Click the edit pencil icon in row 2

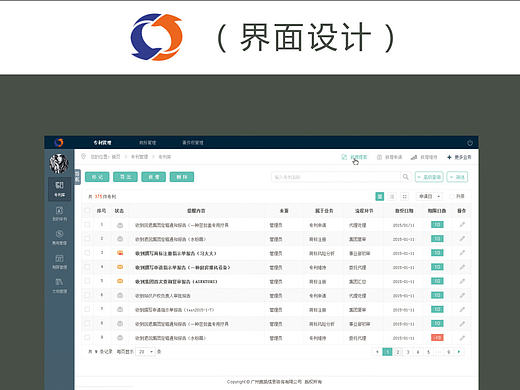click(x=462, y=239)
